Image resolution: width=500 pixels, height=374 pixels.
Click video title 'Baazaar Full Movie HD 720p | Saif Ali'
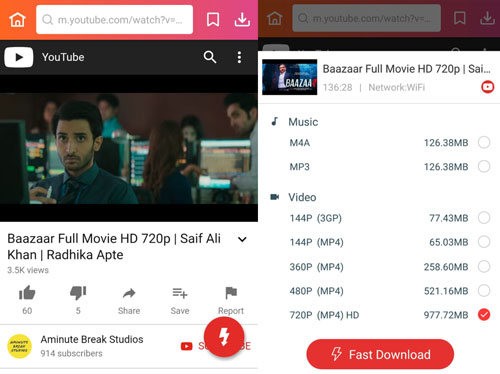(x=114, y=239)
